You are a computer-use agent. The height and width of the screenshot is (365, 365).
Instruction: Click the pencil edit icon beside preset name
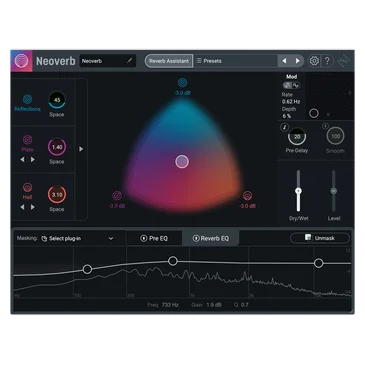pos(129,61)
